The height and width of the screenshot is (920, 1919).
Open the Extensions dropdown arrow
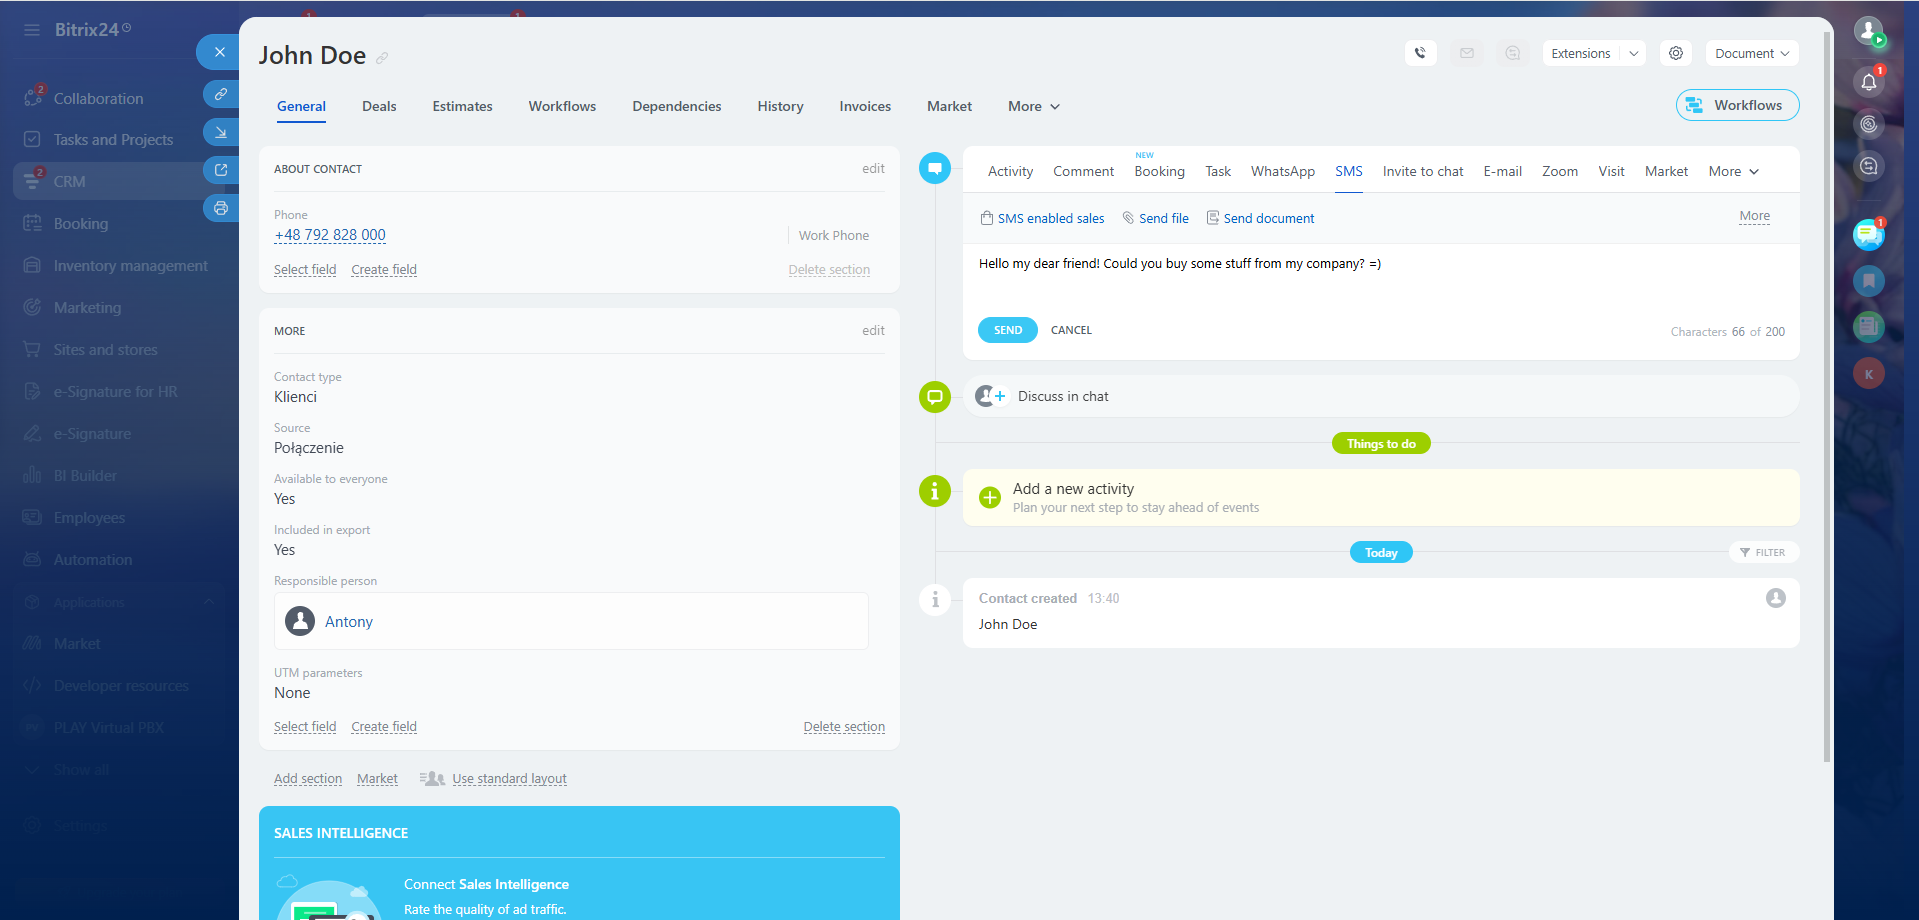click(x=1634, y=53)
